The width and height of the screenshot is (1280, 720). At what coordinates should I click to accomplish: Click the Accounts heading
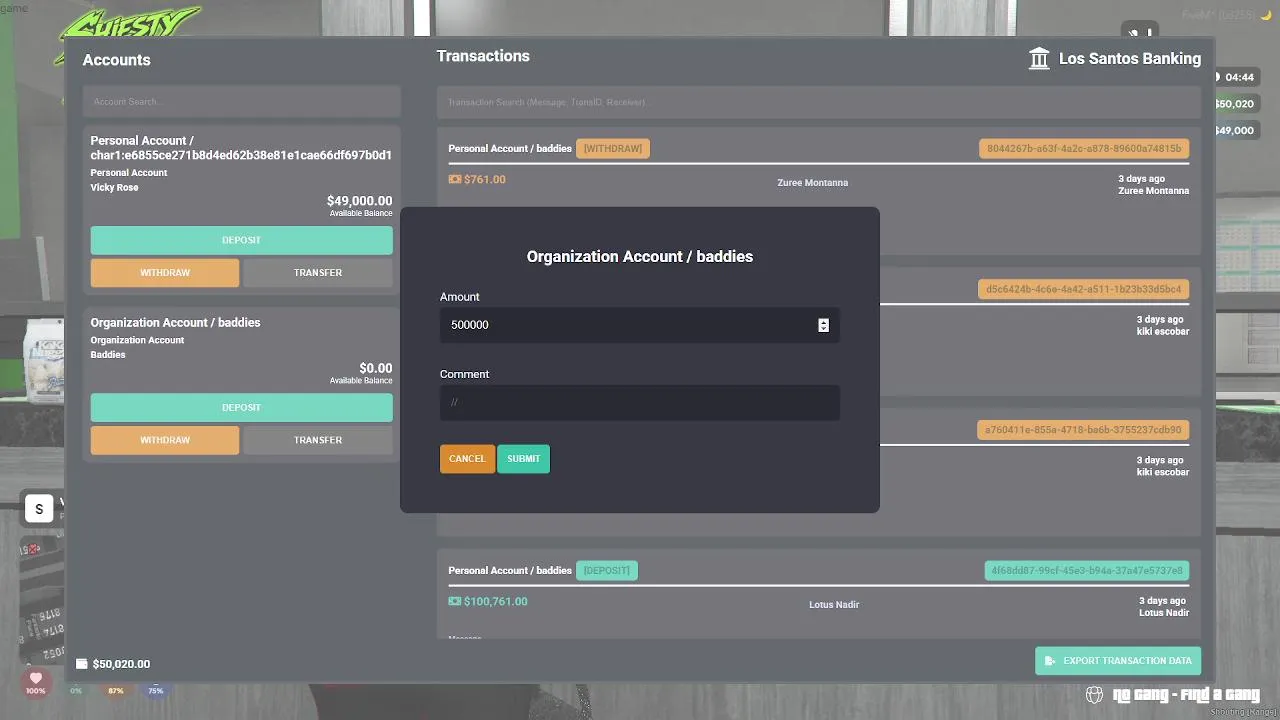pos(116,60)
